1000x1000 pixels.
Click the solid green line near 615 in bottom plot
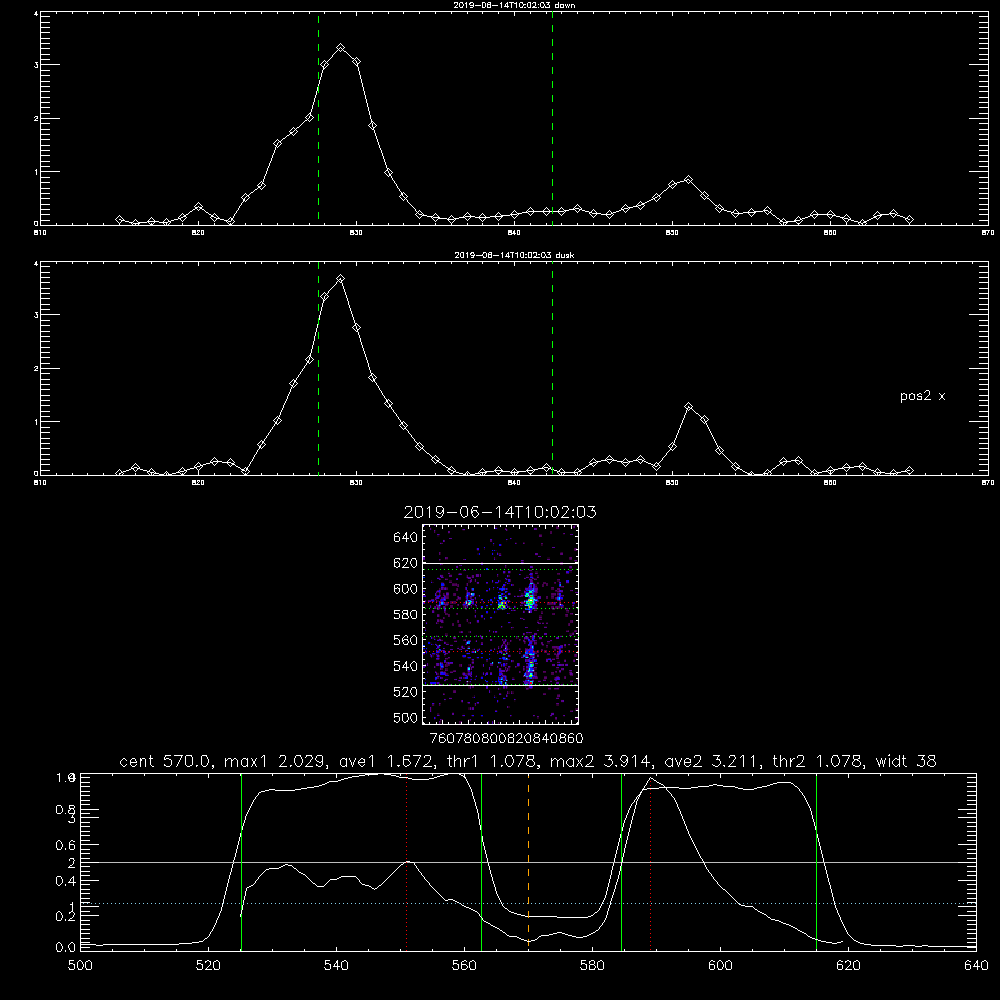click(816, 862)
